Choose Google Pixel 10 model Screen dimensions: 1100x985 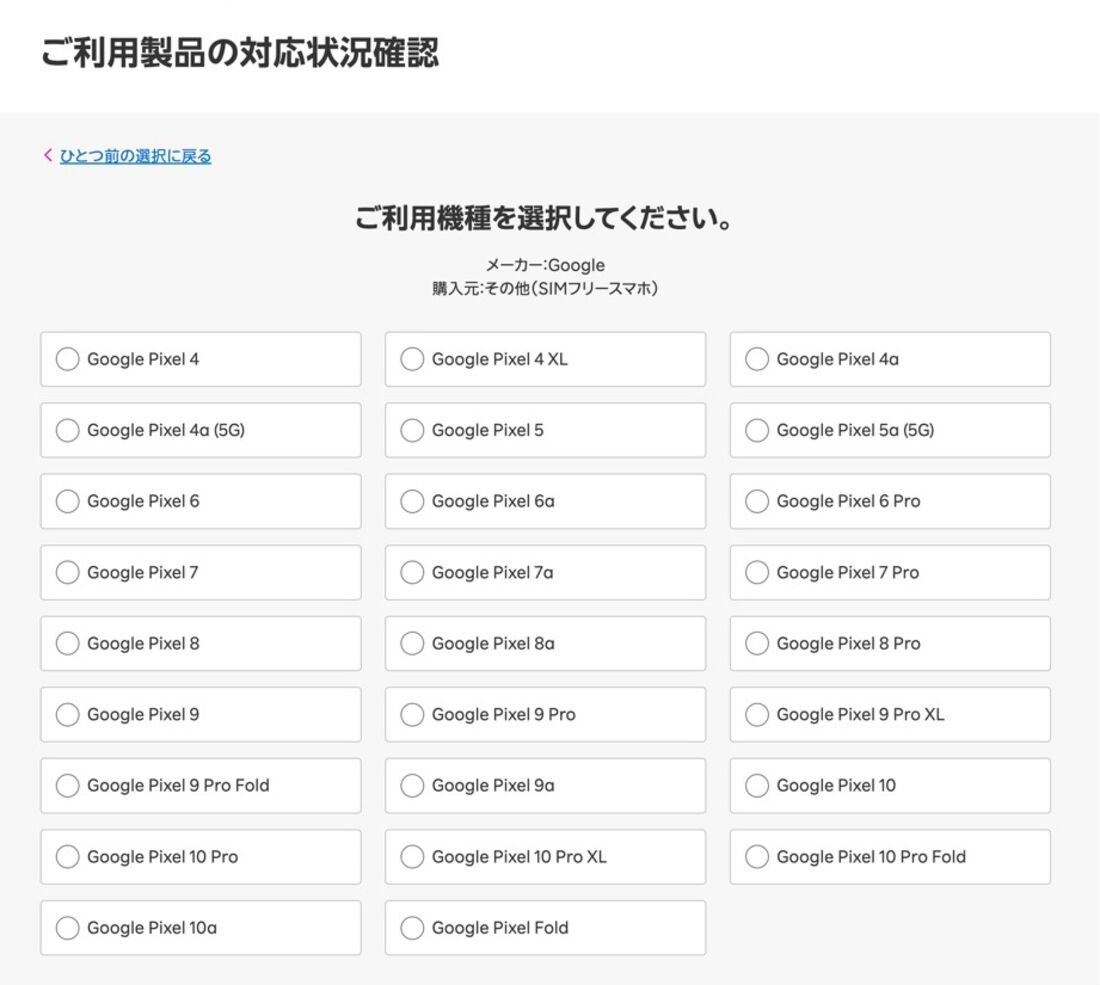pos(890,786)
